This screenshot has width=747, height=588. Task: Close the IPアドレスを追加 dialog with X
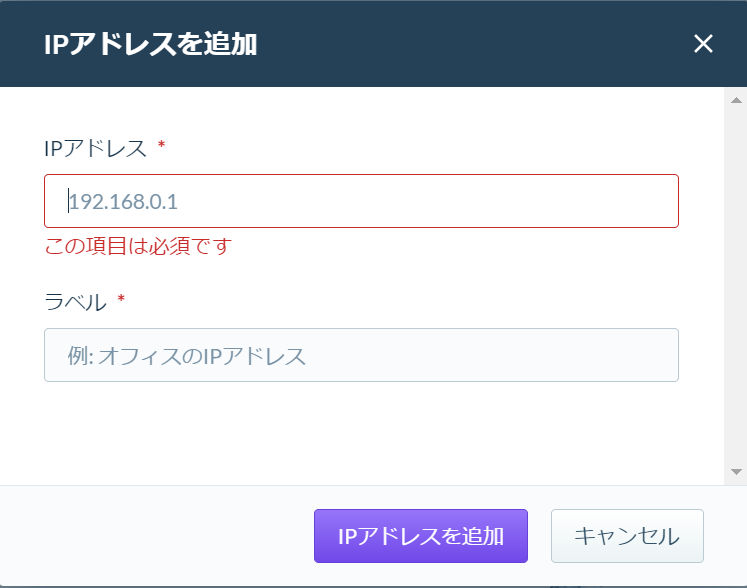point(703,44)
